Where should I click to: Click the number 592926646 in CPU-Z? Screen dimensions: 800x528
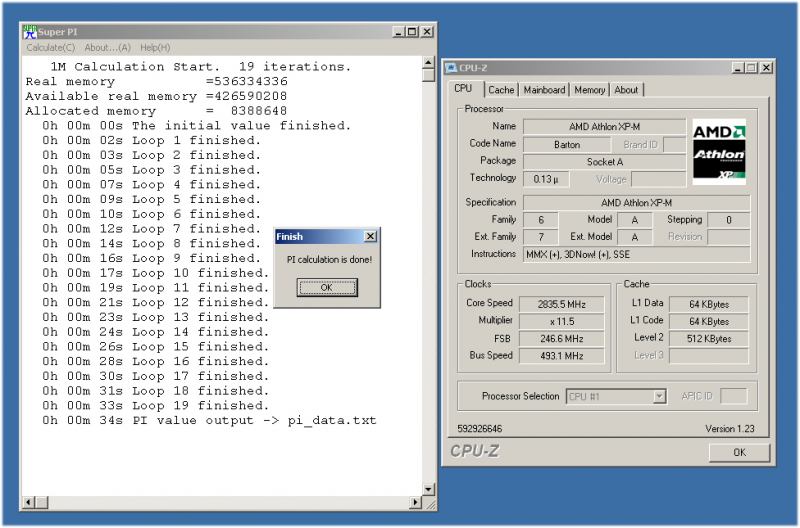click(x=480, y=429)
